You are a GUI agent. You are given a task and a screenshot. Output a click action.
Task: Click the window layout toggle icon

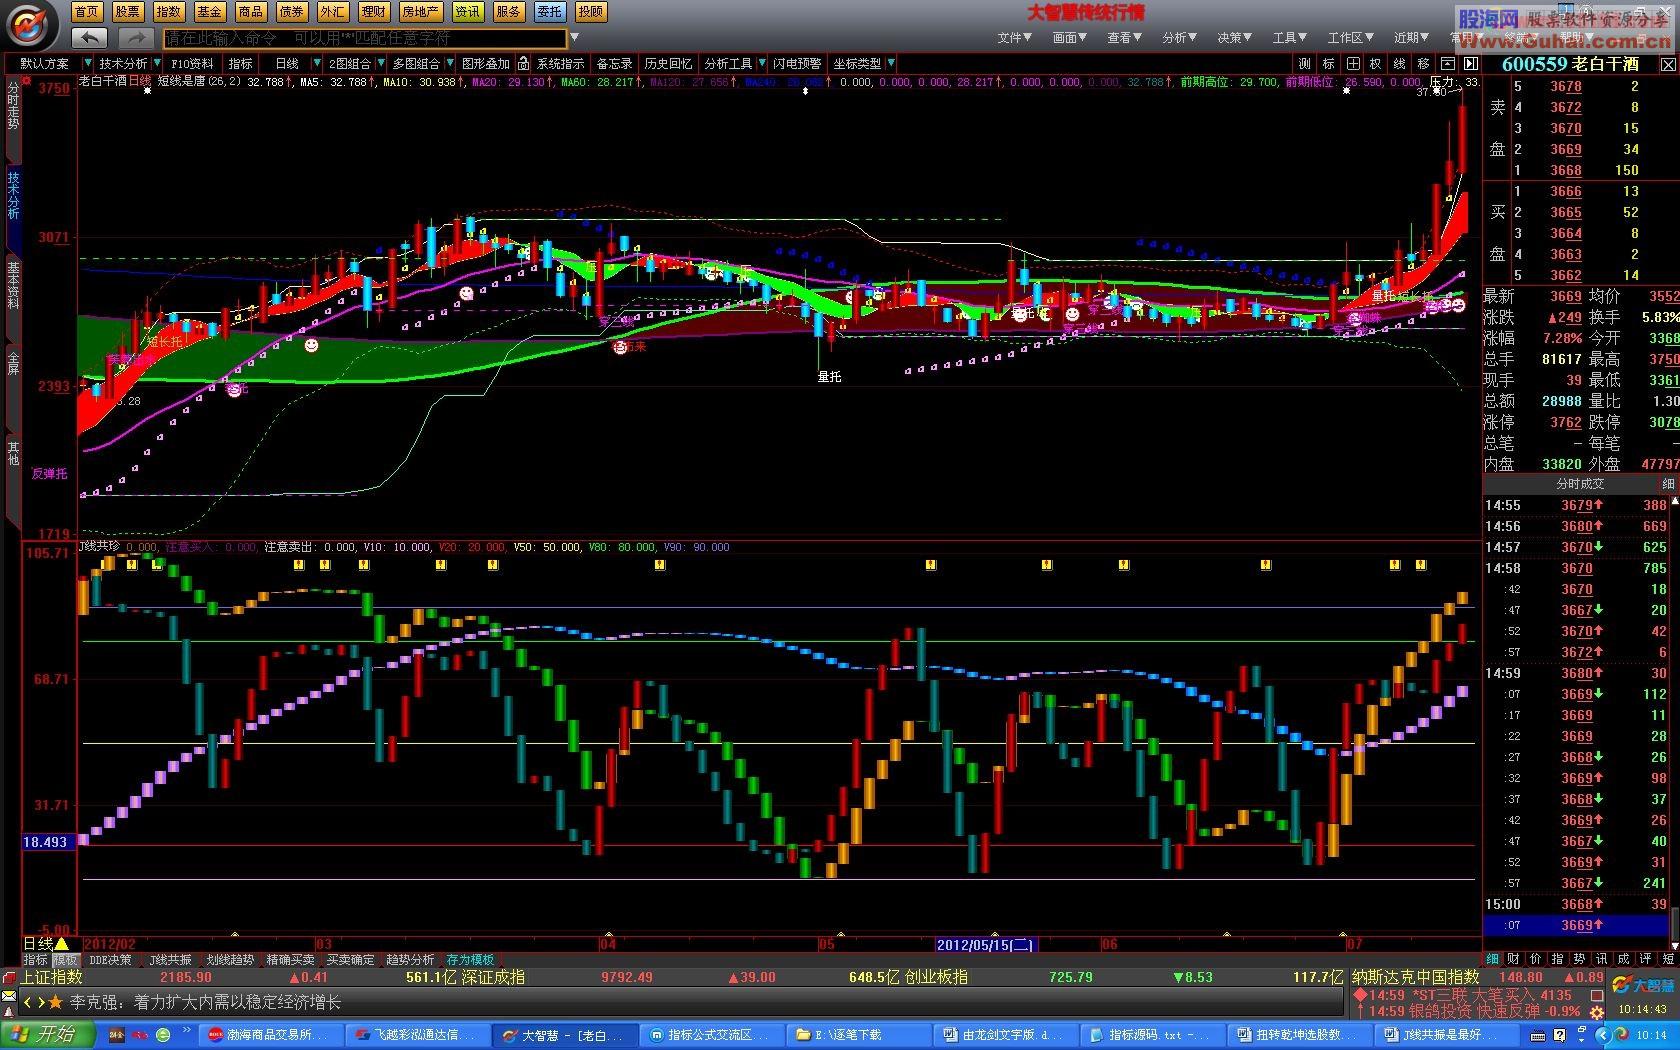tap(1447, 63)
